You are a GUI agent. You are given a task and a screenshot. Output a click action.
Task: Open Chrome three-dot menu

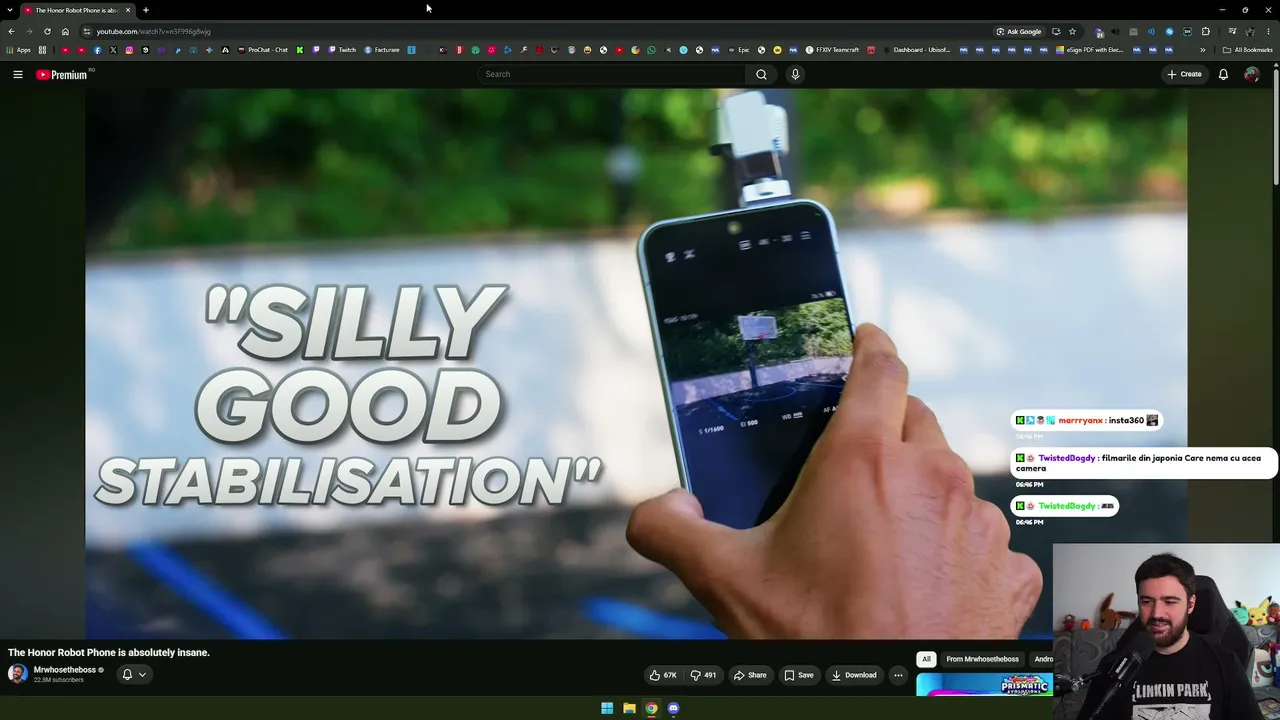tap(1267, 31)
